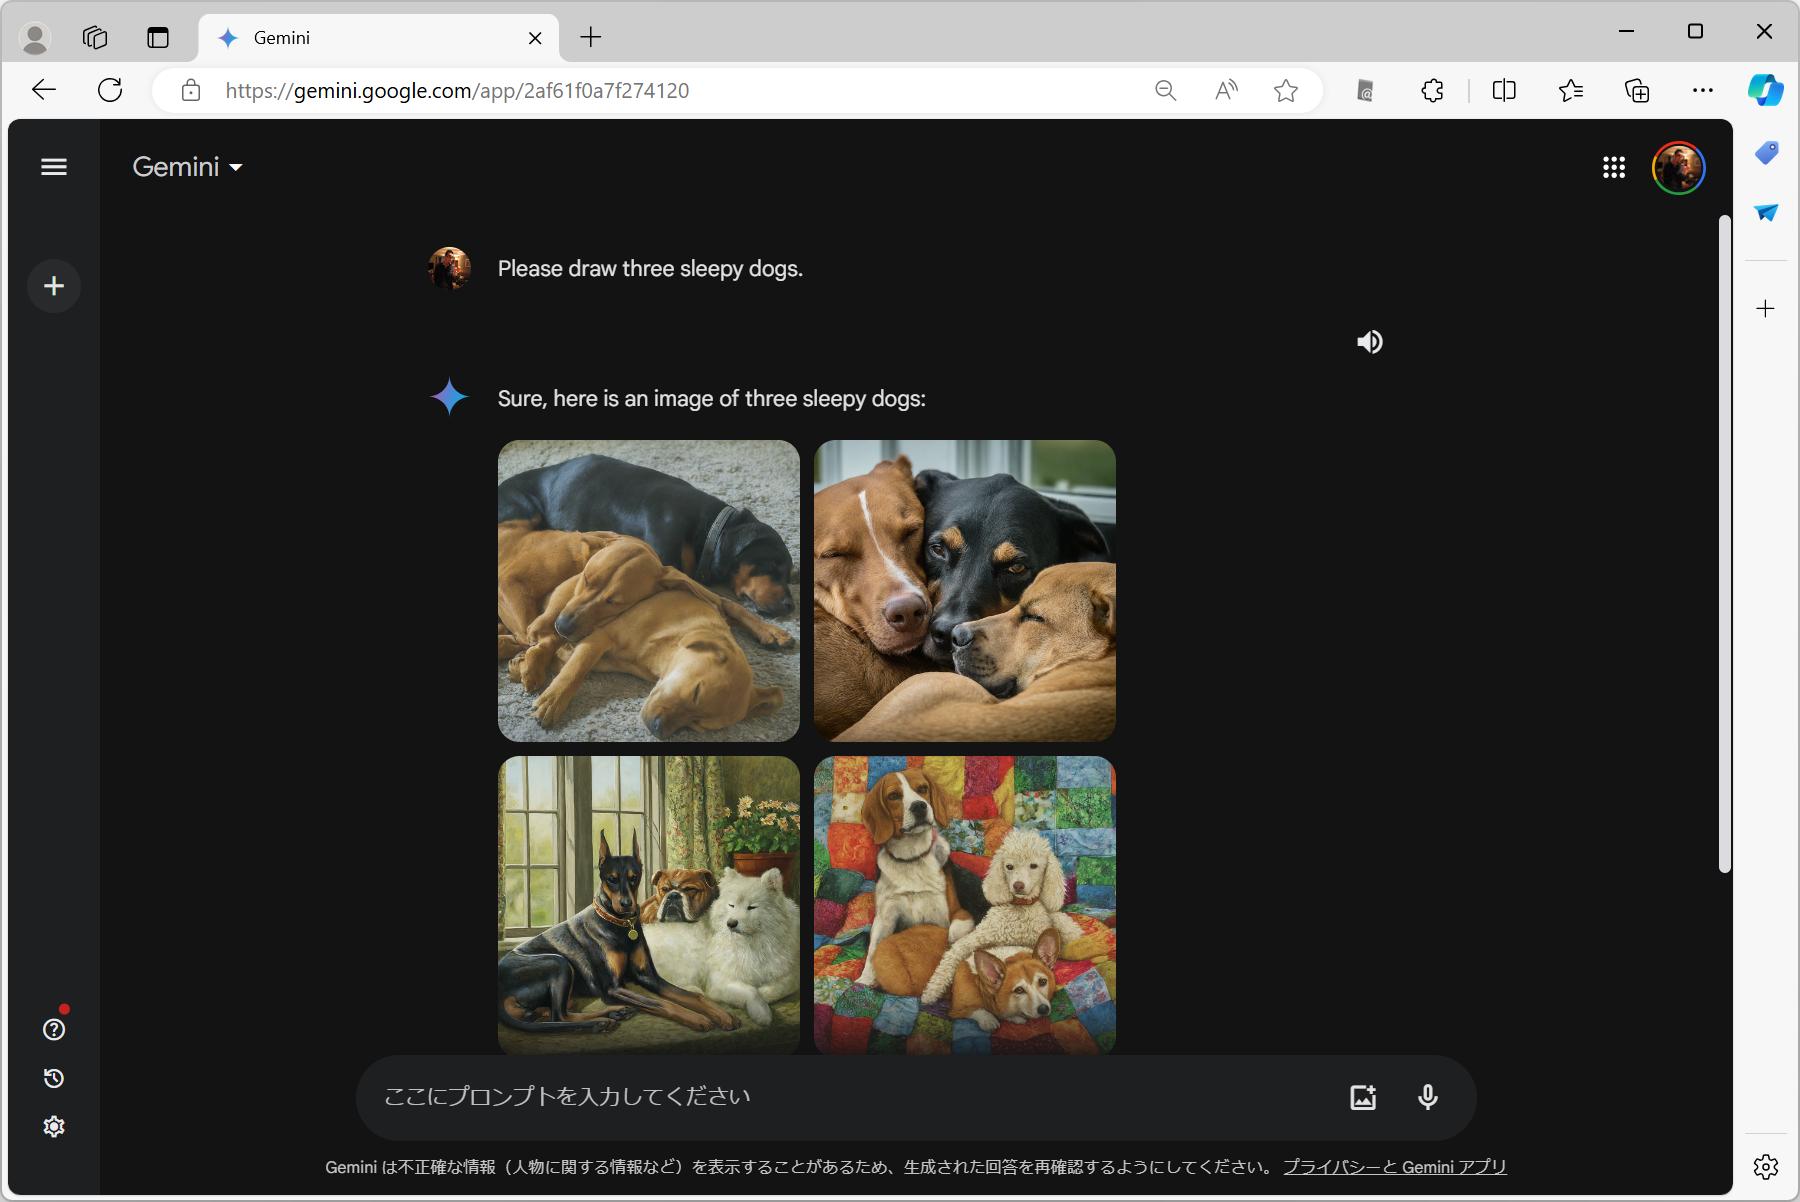Image resolution: width=1800 pixels, height=1202 pixels.
Task: Select the Gemini browser tab
Action: click(378, 38)
